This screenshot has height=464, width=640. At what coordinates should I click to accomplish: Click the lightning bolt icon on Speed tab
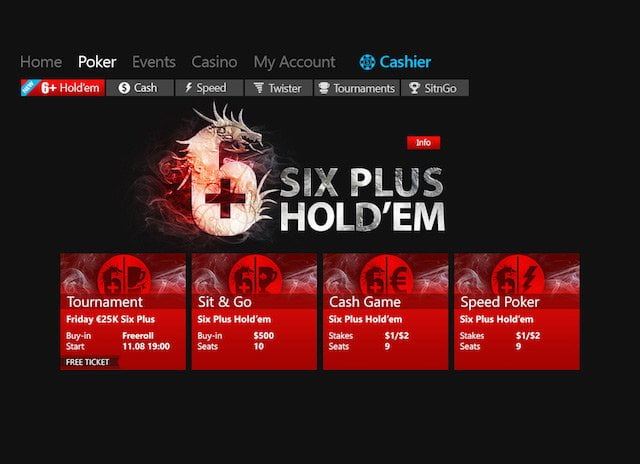pos(189,87)
